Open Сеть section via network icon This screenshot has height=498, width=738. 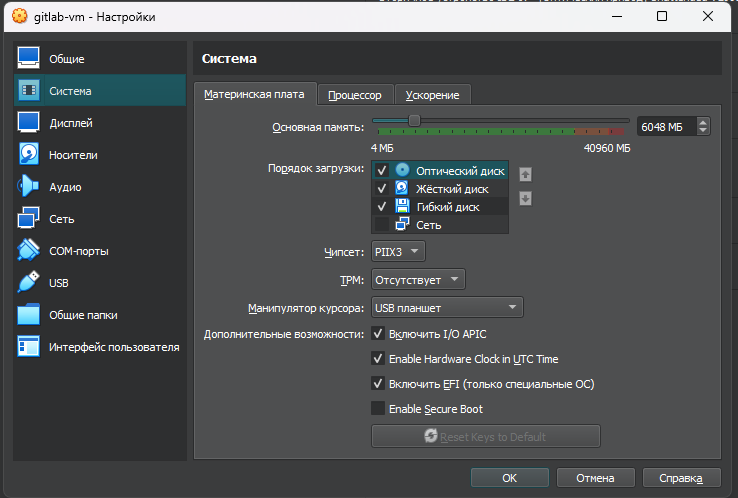pos(28,218)
